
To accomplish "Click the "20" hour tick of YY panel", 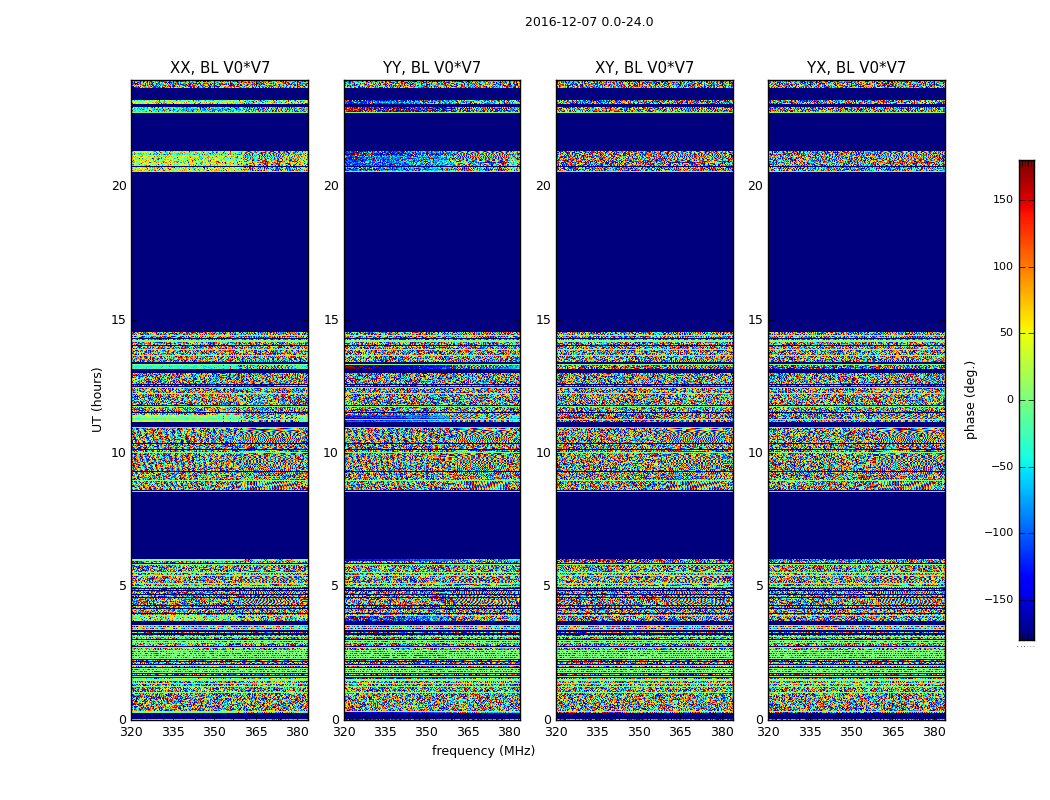I will (331, 186).
